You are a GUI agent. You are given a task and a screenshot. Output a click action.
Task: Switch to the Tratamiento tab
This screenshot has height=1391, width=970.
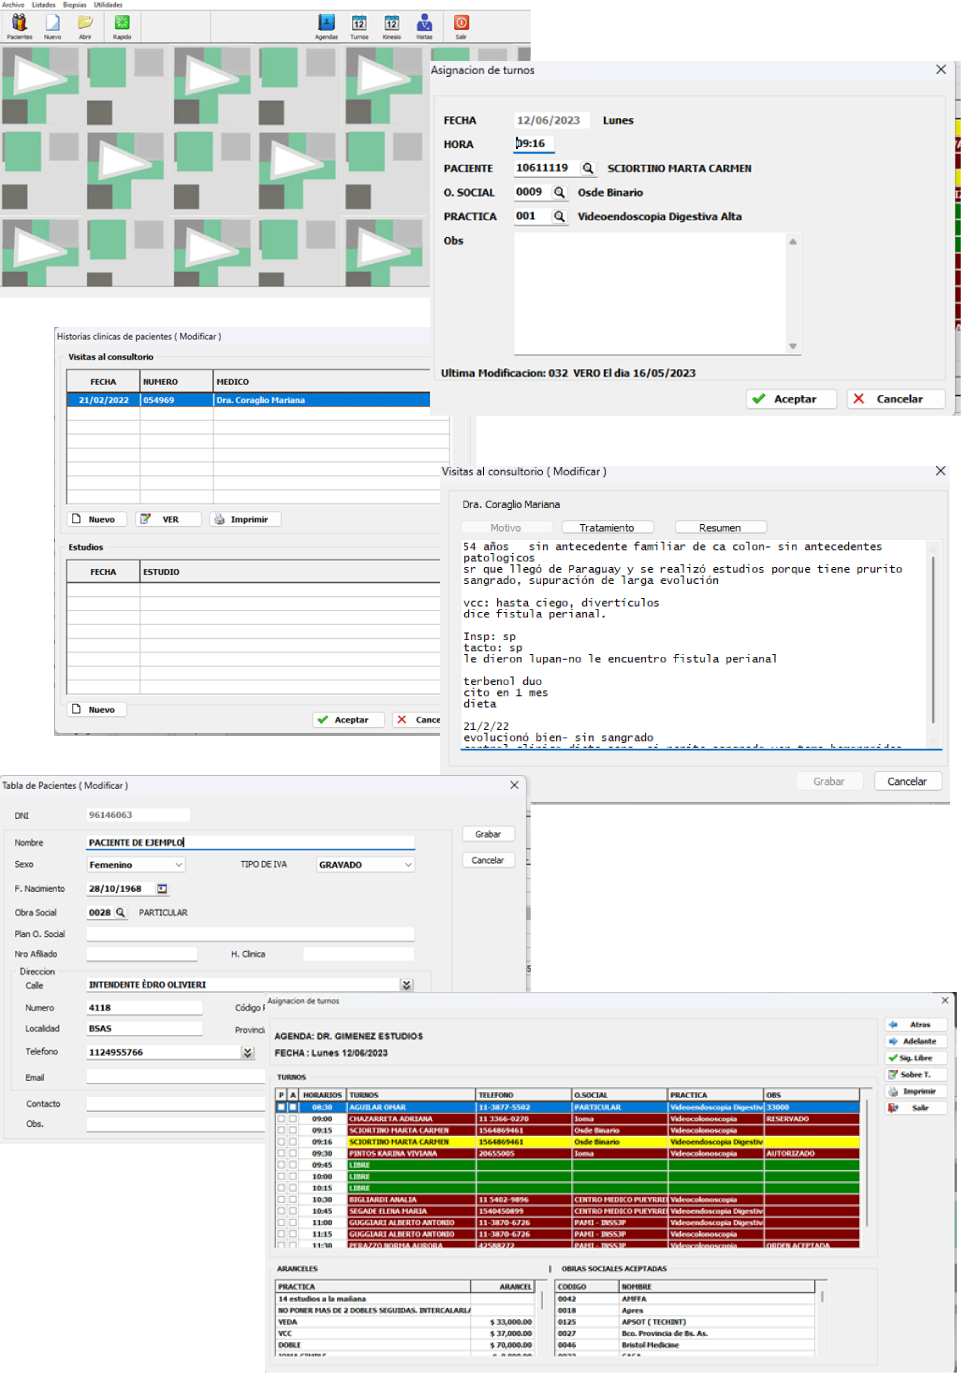pos(607,528)
